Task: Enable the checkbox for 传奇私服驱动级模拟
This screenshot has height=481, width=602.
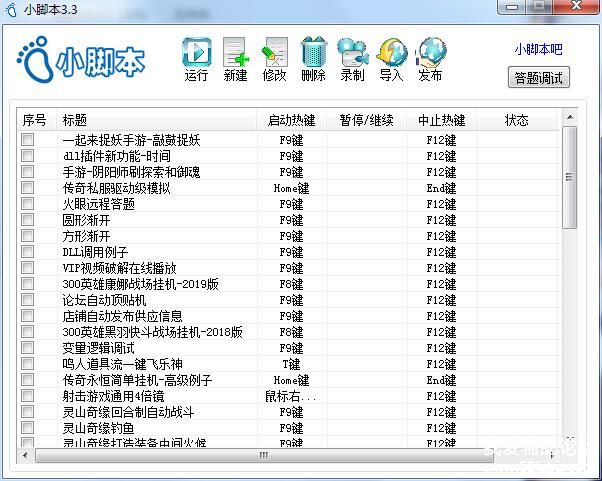Action: click(x=28, y=188)
